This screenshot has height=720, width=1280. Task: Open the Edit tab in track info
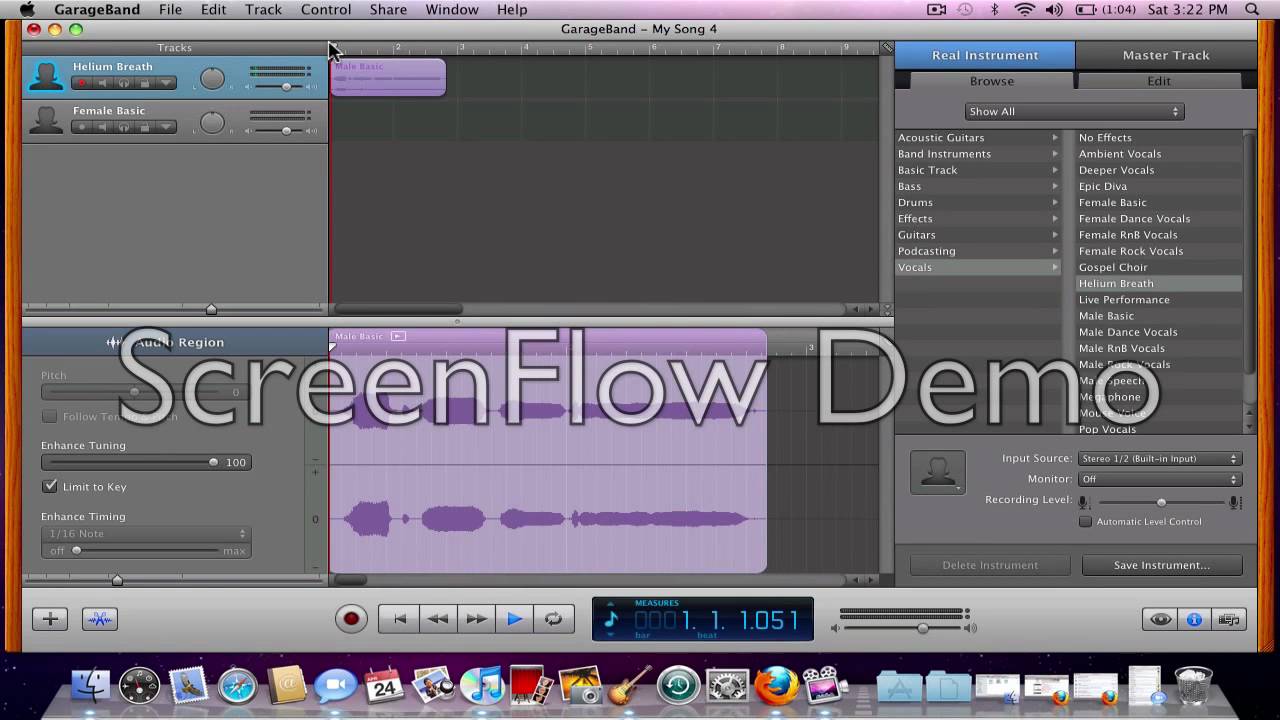(1159, 81)
